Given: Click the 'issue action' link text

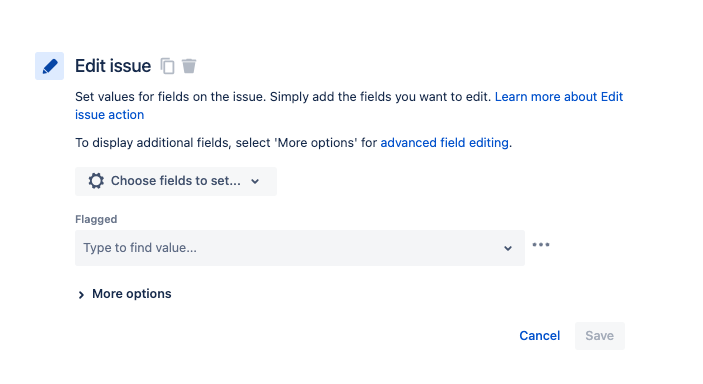Looking at the screenshot, I should click(109, 115).
